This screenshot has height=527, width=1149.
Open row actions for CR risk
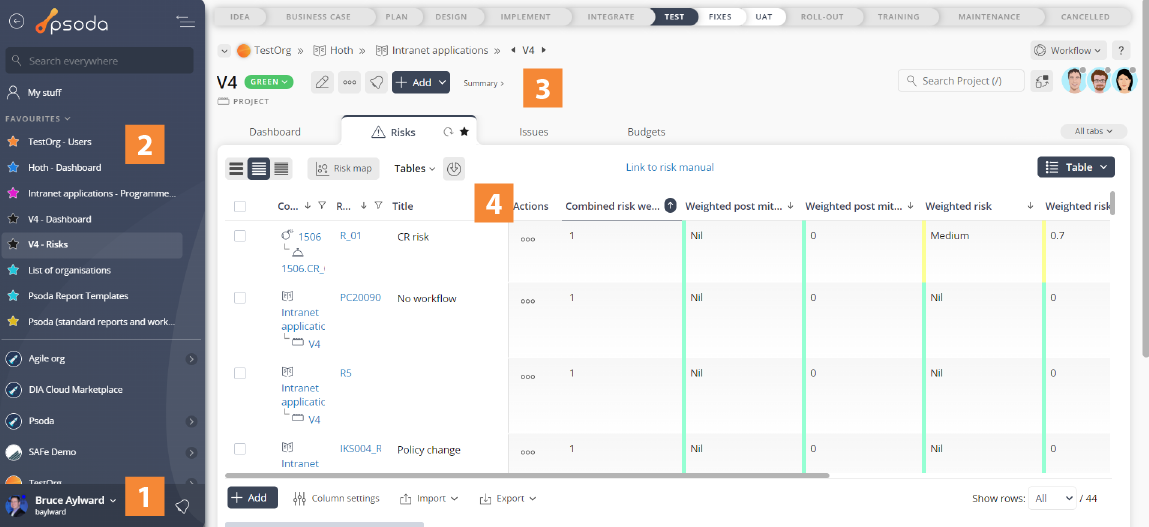coord(528,239)
